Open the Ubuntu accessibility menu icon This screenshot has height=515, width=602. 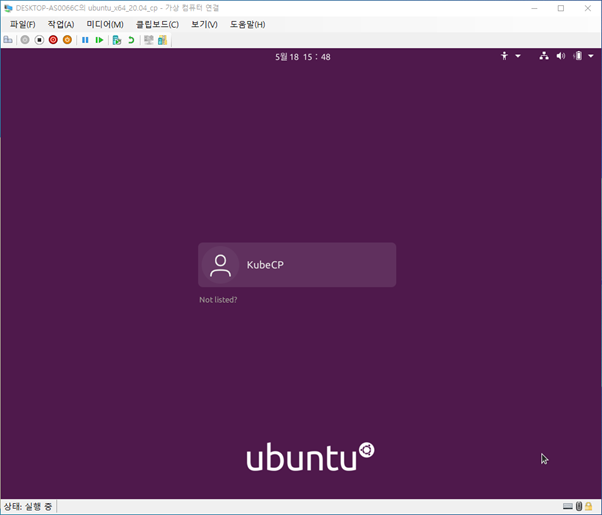click(504, 56)
